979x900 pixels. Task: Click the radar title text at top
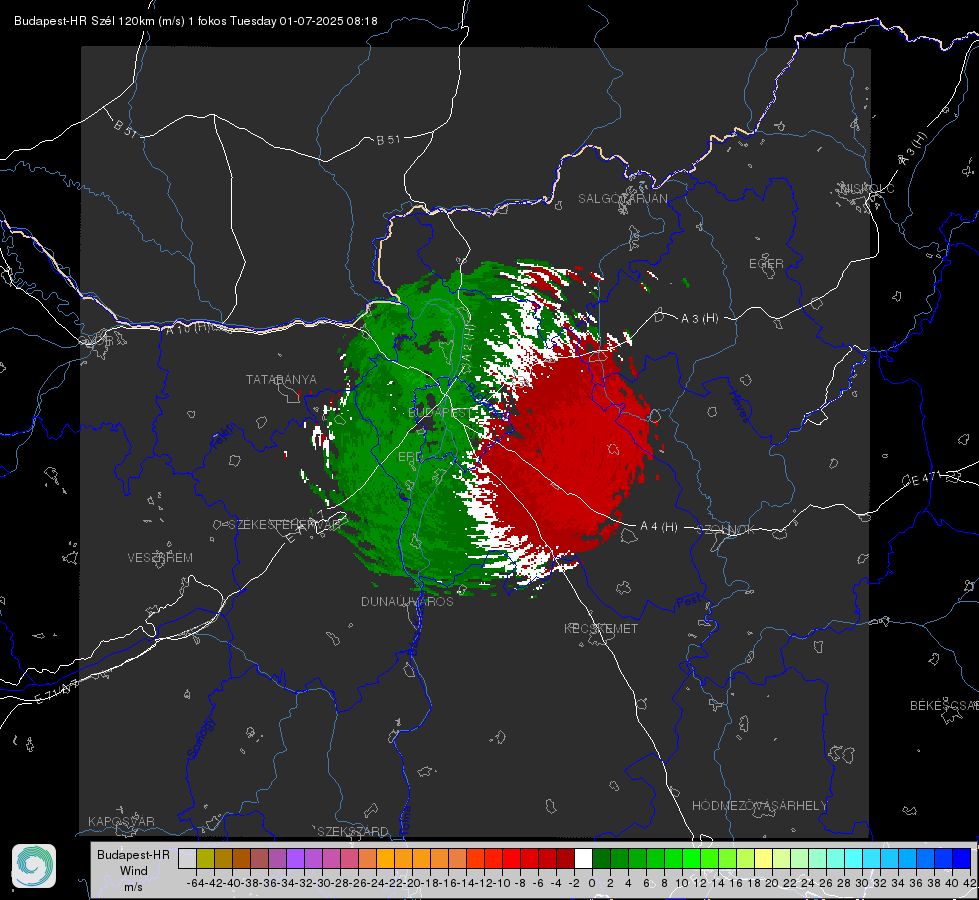point(195,21)
